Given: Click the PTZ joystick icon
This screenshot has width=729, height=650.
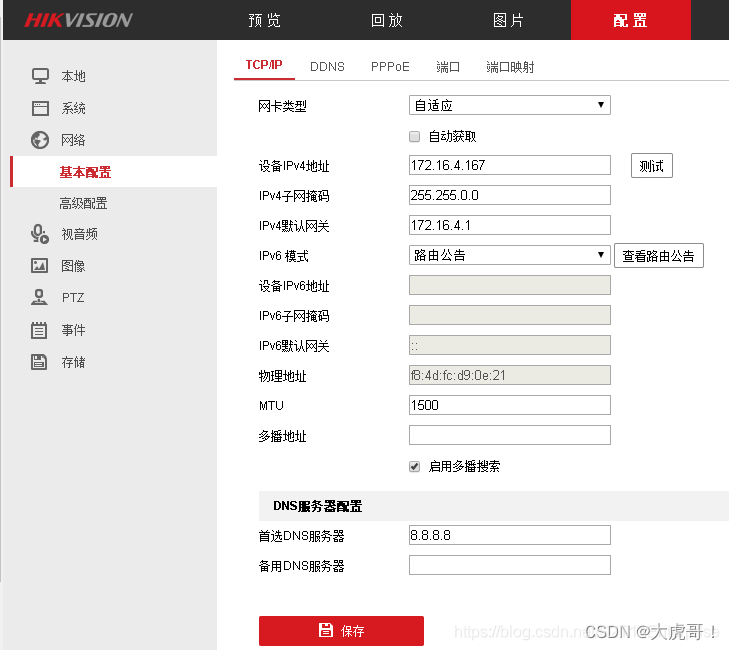Looking at the screenshot, I should click(x=40, y=298).
